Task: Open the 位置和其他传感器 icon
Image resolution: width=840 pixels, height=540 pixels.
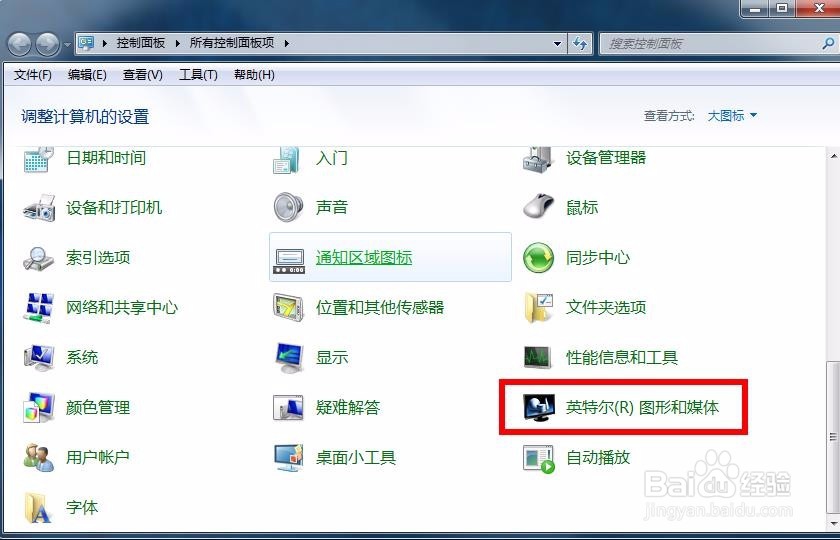Action: coord(288,308)
